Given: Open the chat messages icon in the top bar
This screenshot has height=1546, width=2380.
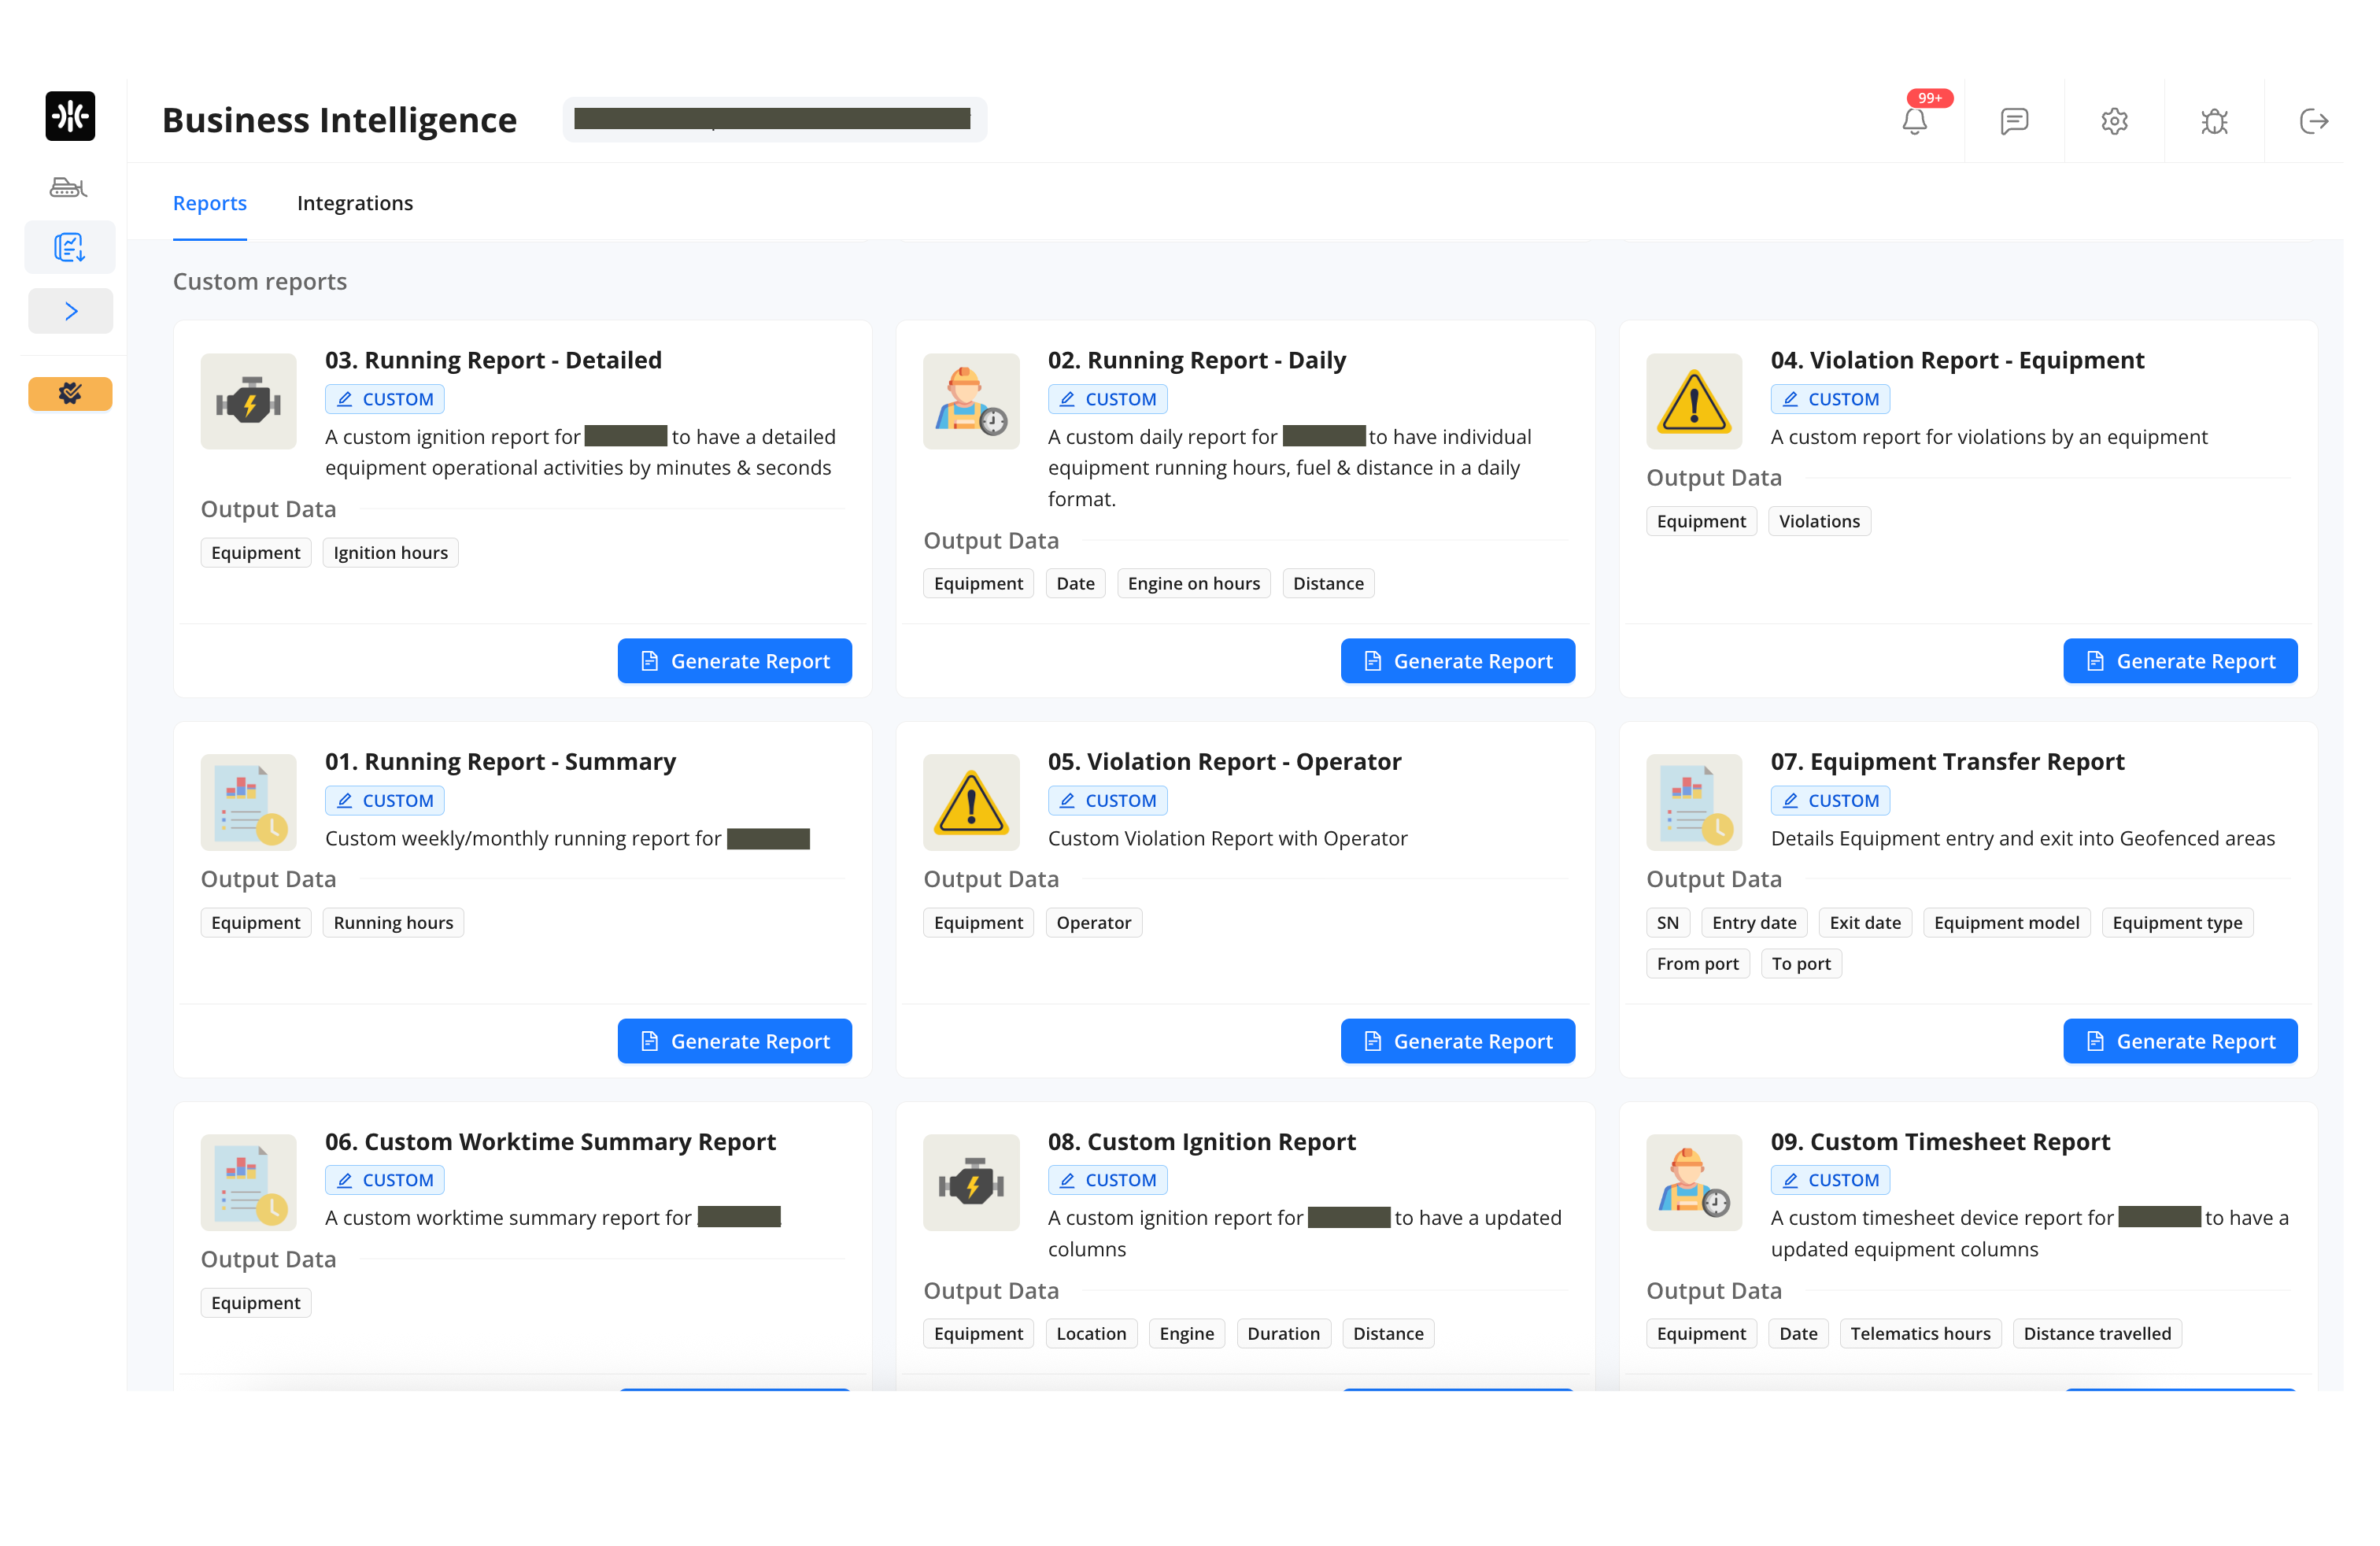Looking at the screenshot, I should point(2015,121).
